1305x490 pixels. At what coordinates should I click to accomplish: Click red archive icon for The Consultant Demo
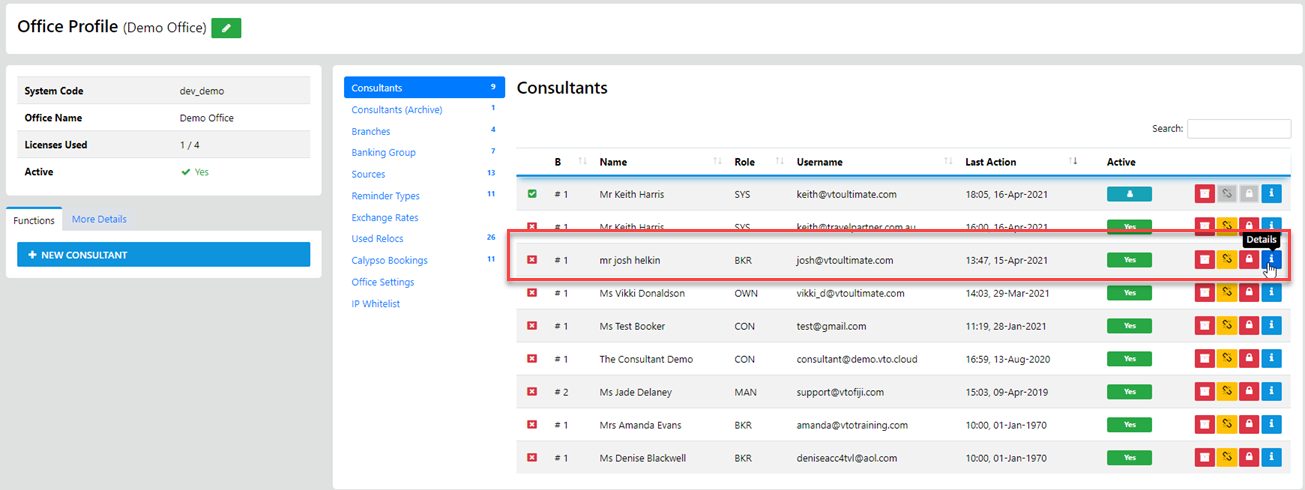(1205, 358)
